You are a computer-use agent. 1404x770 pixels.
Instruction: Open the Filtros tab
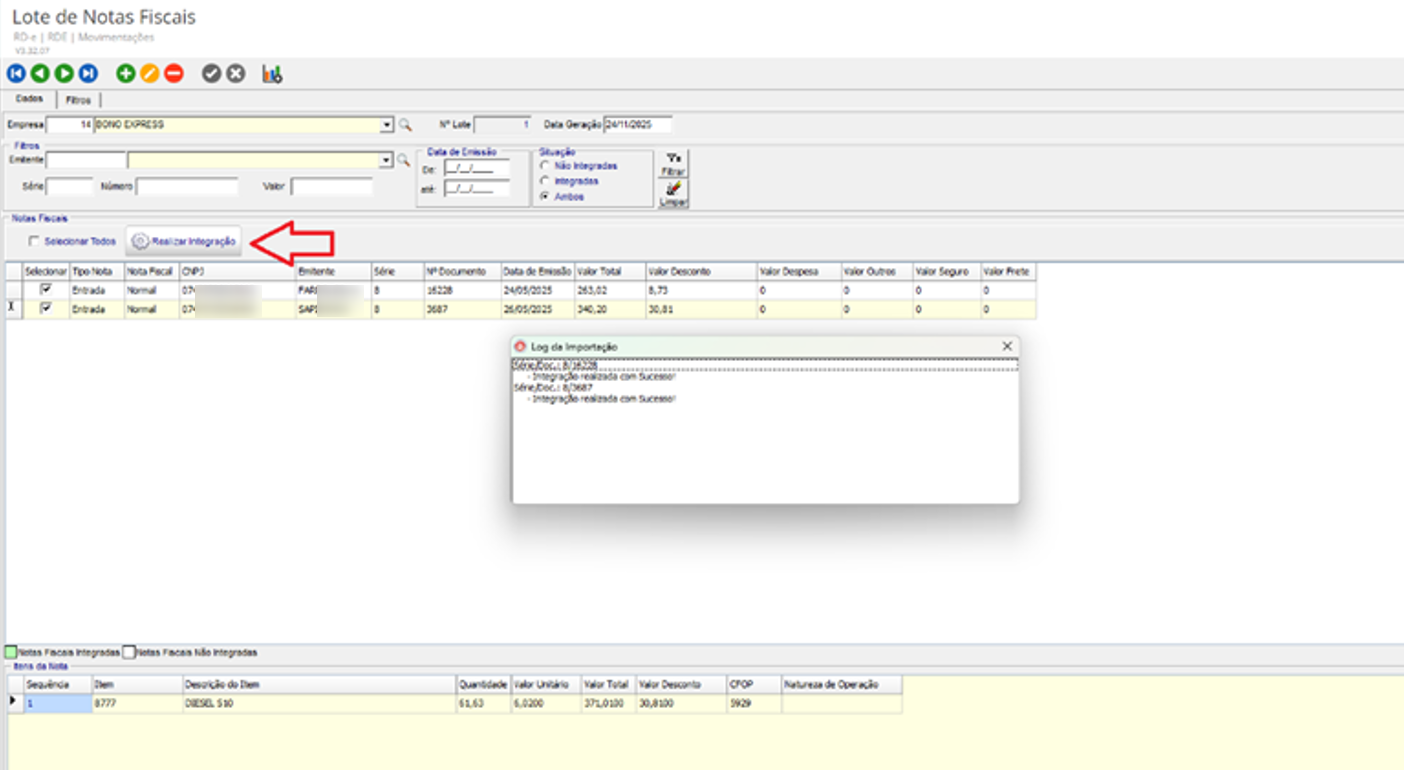(x=78, y=100)
